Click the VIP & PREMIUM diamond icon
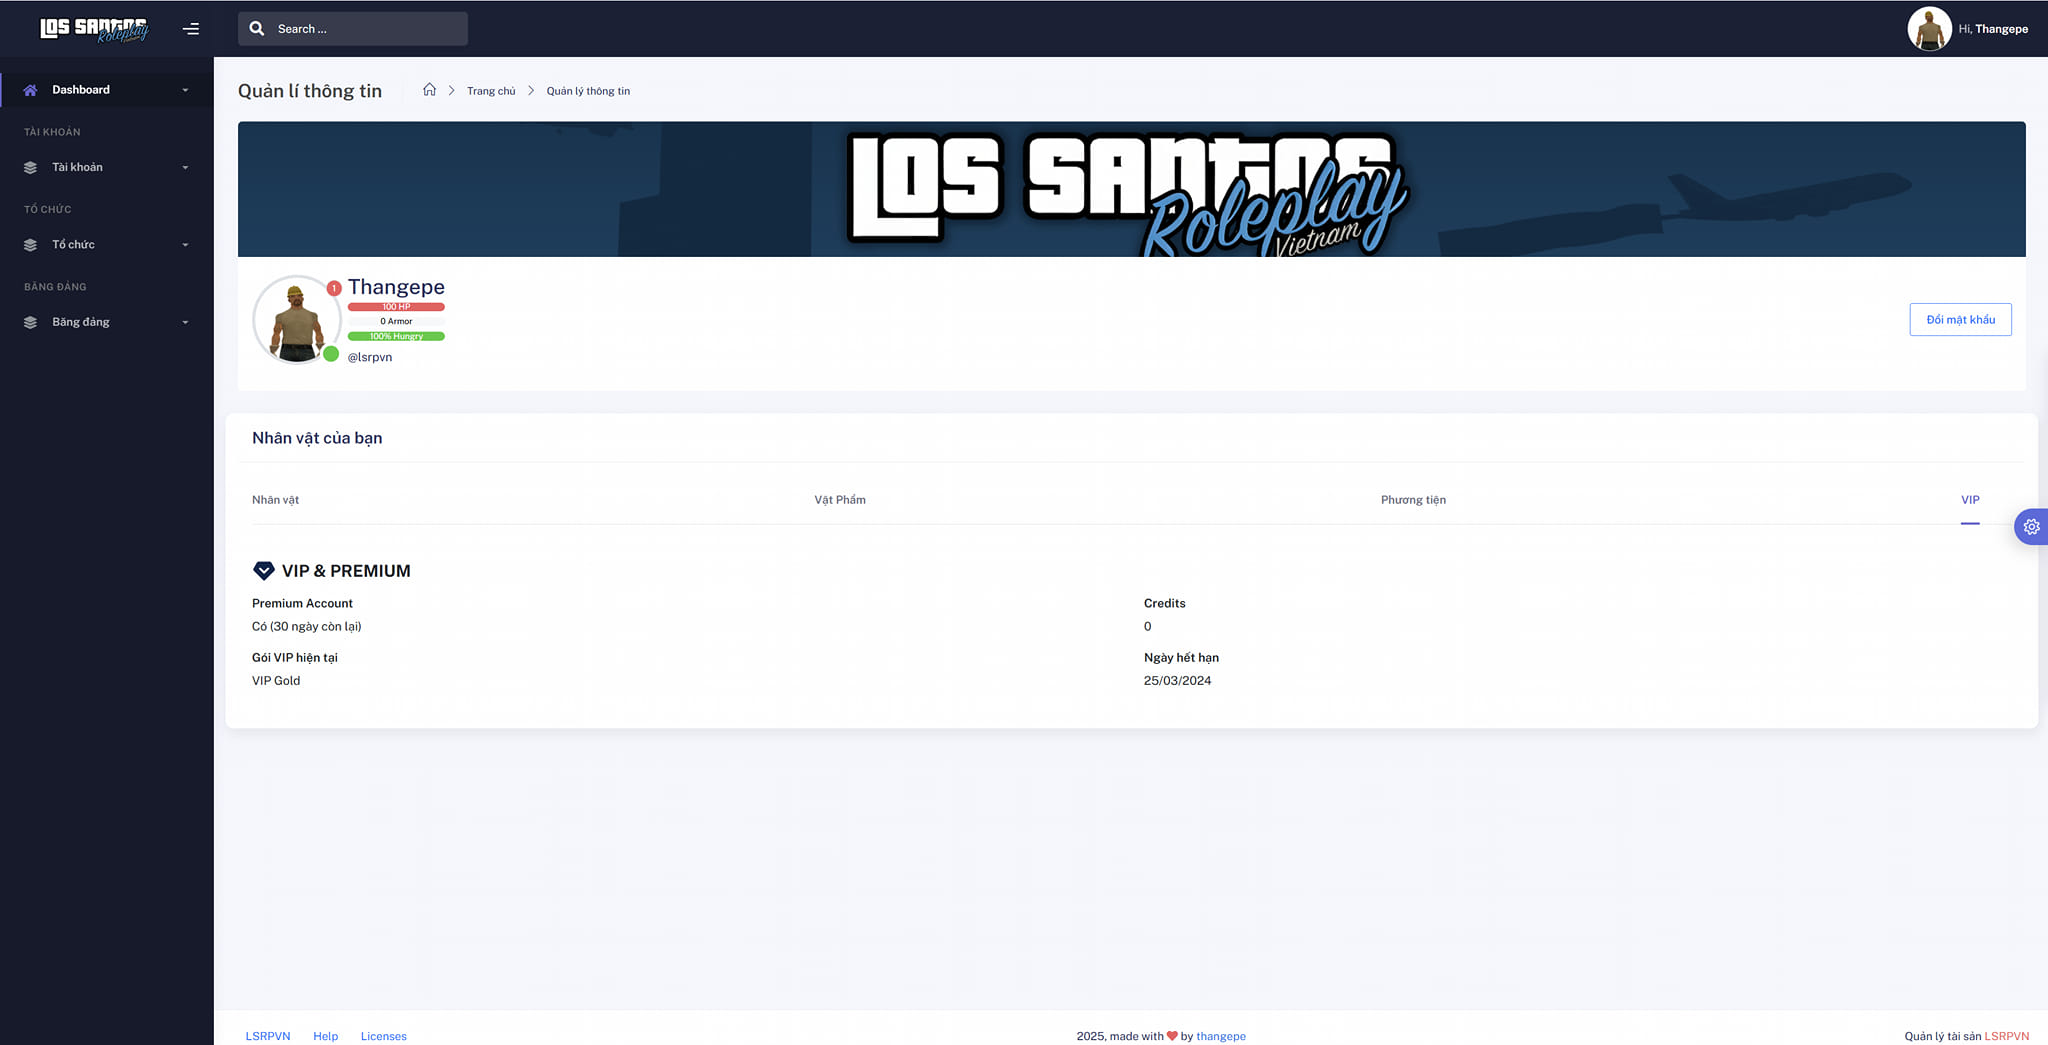The width and height of the screenshot is (2048, 1045). 264,571
